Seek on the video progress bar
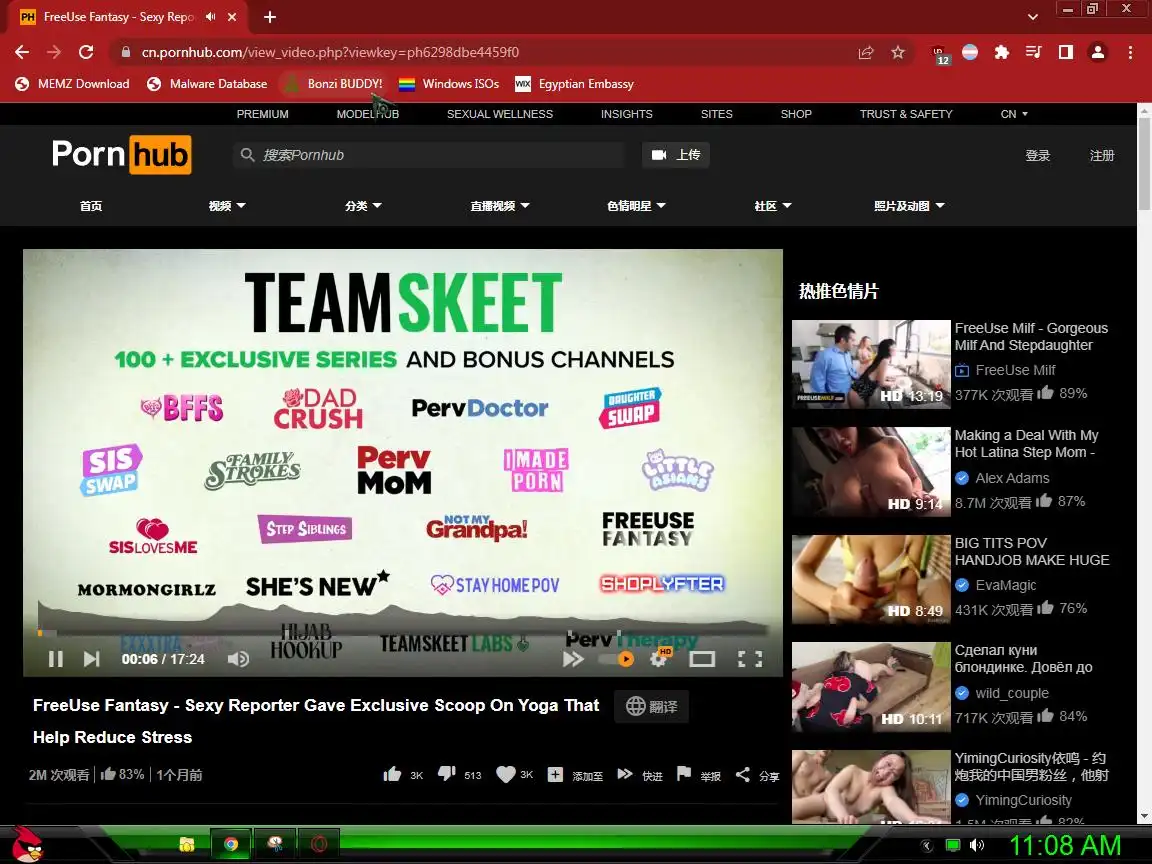 click(403, 633)
